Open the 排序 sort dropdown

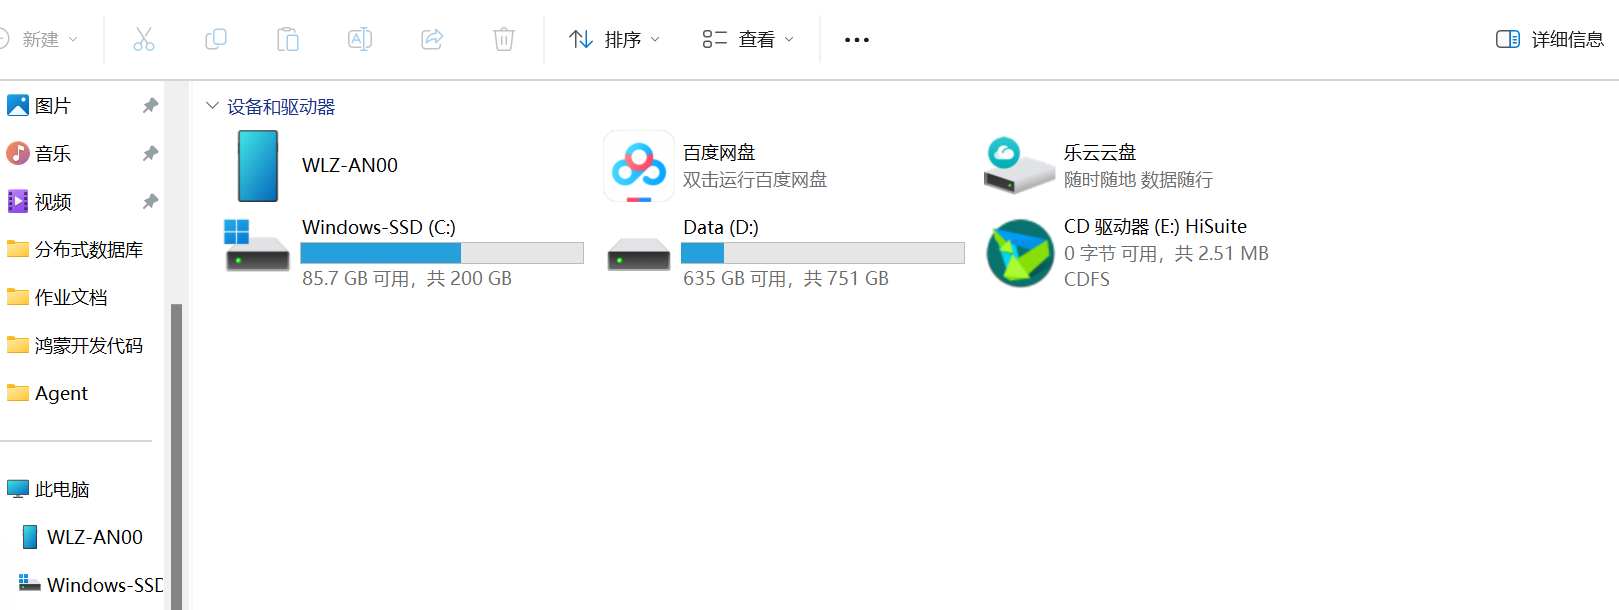tap(614, 39)
